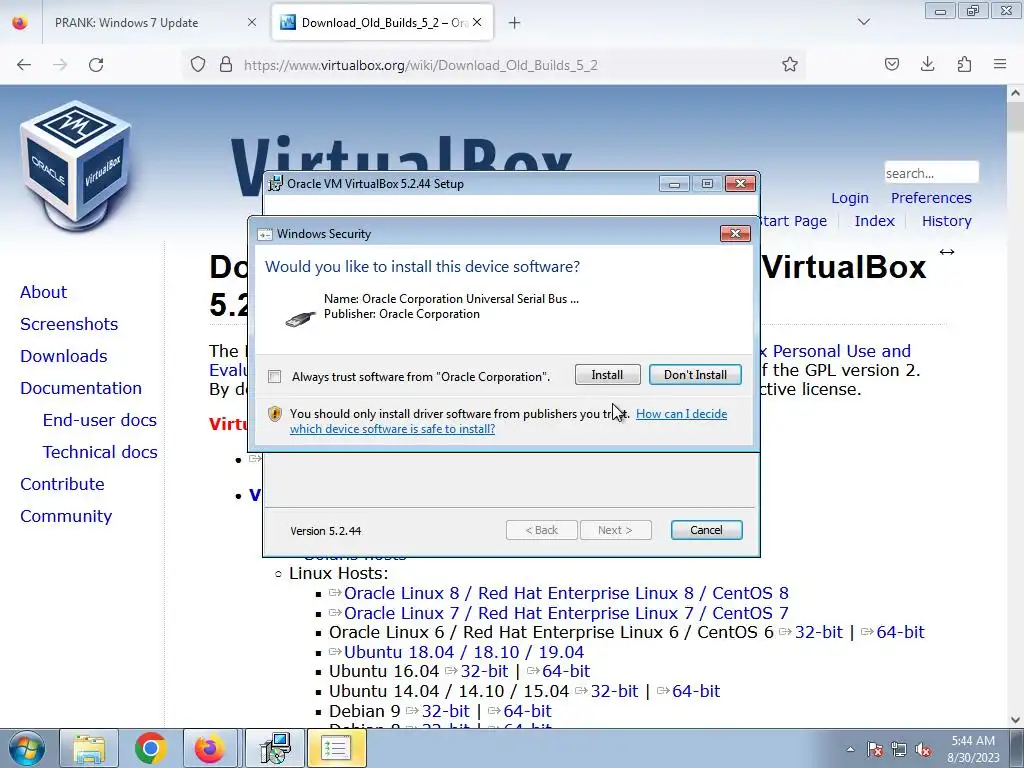
Task: Open the Firefox hamburger application menu
Action: (1000, 64)
